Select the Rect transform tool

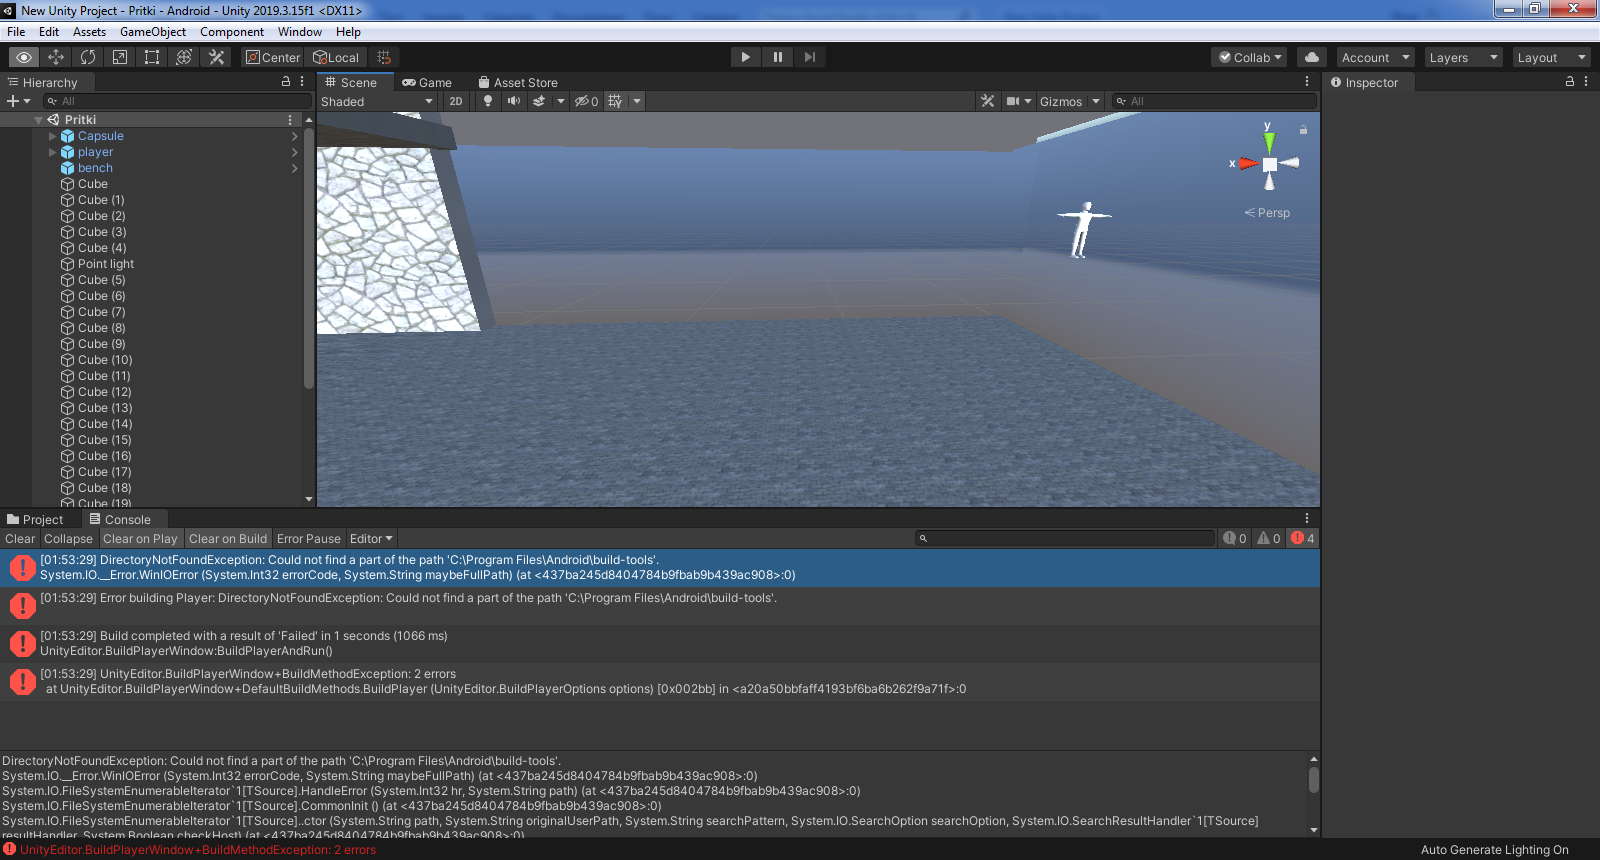pyautogui.click(x=152, y=57)
